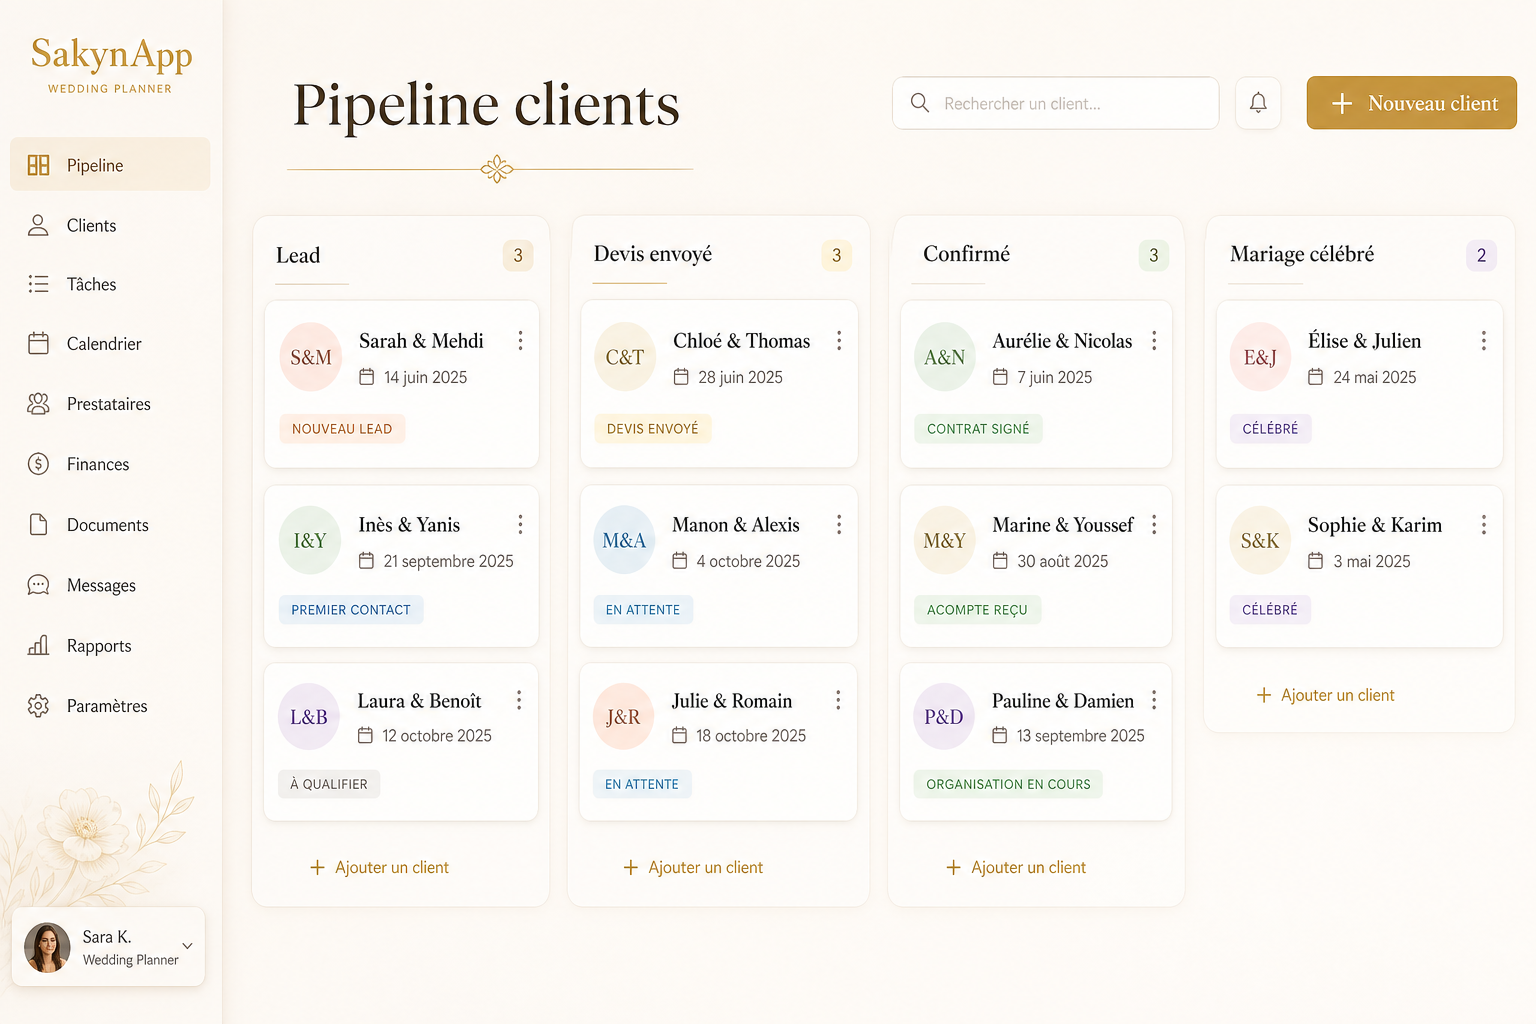Click the PREMIER CONTACT status tag

351,610
